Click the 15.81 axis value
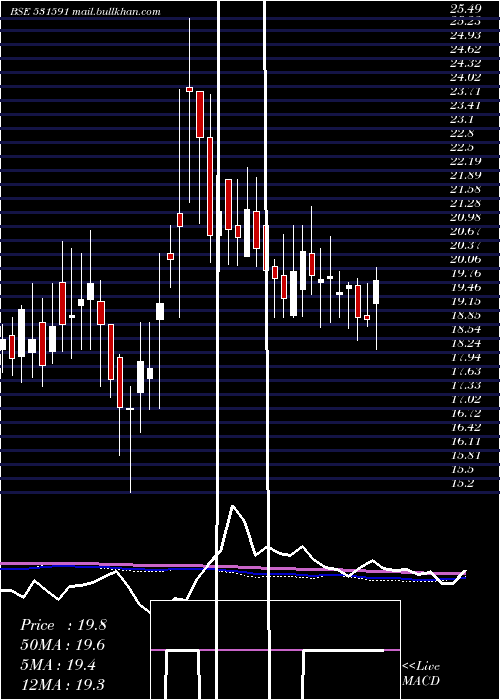 click(466, 455)
